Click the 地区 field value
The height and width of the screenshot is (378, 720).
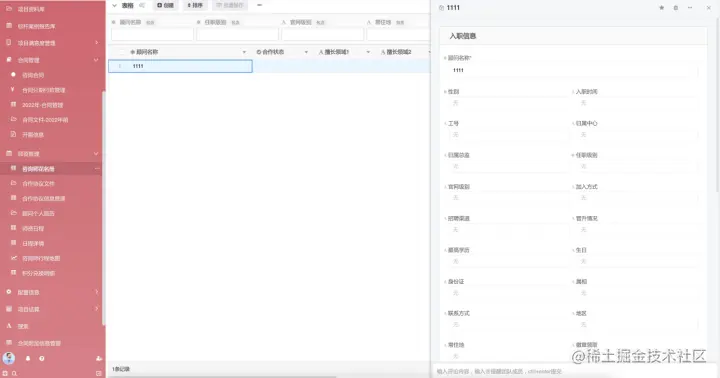pyautogui.click(x=637, y=325)
